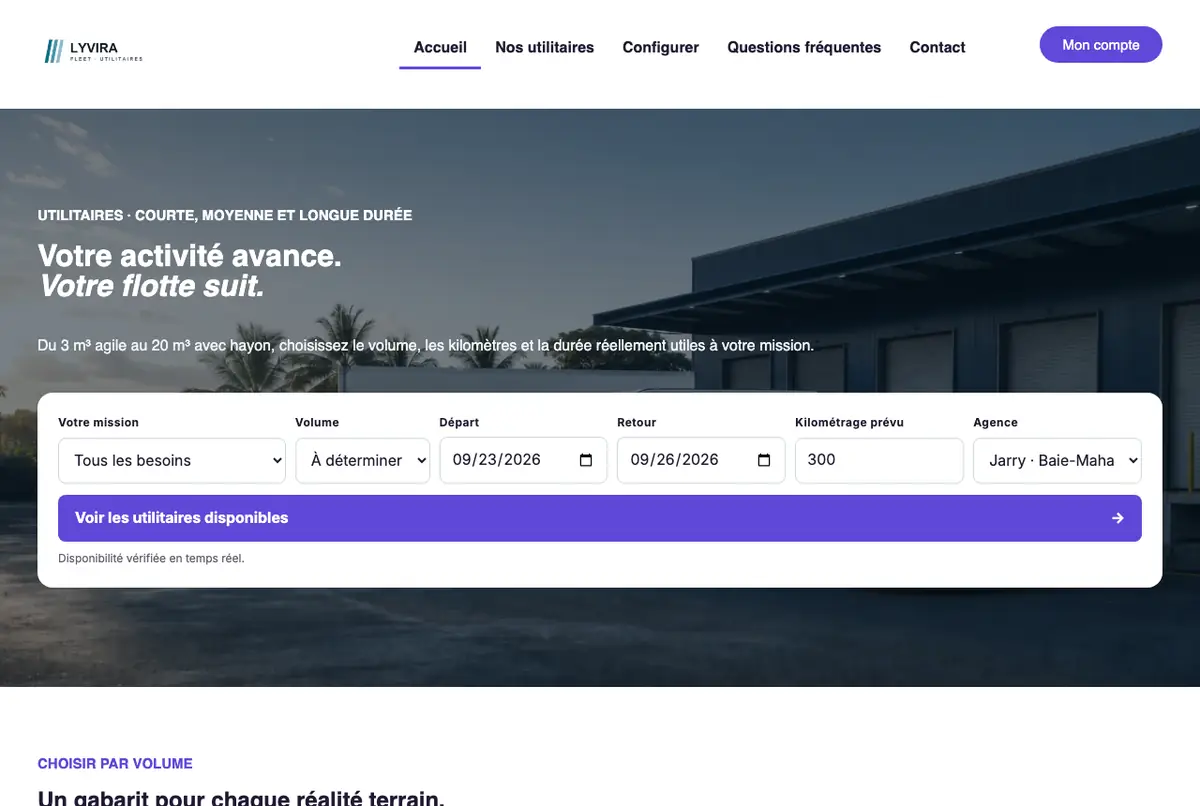This screenshot has height=806, width=1200.
Task: Open Questions fréquentes
Action: pyautogui.click(x=804, y=47)
